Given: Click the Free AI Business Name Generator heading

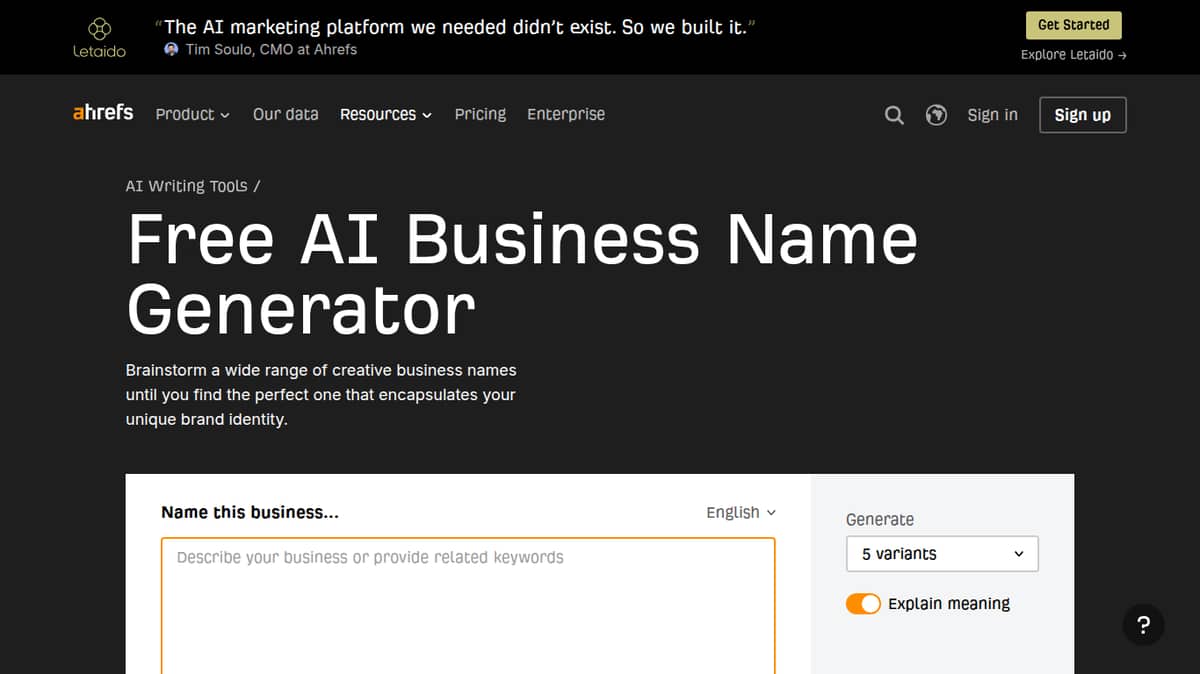Looking at the screenshot, I should click(x=522, y=273).
